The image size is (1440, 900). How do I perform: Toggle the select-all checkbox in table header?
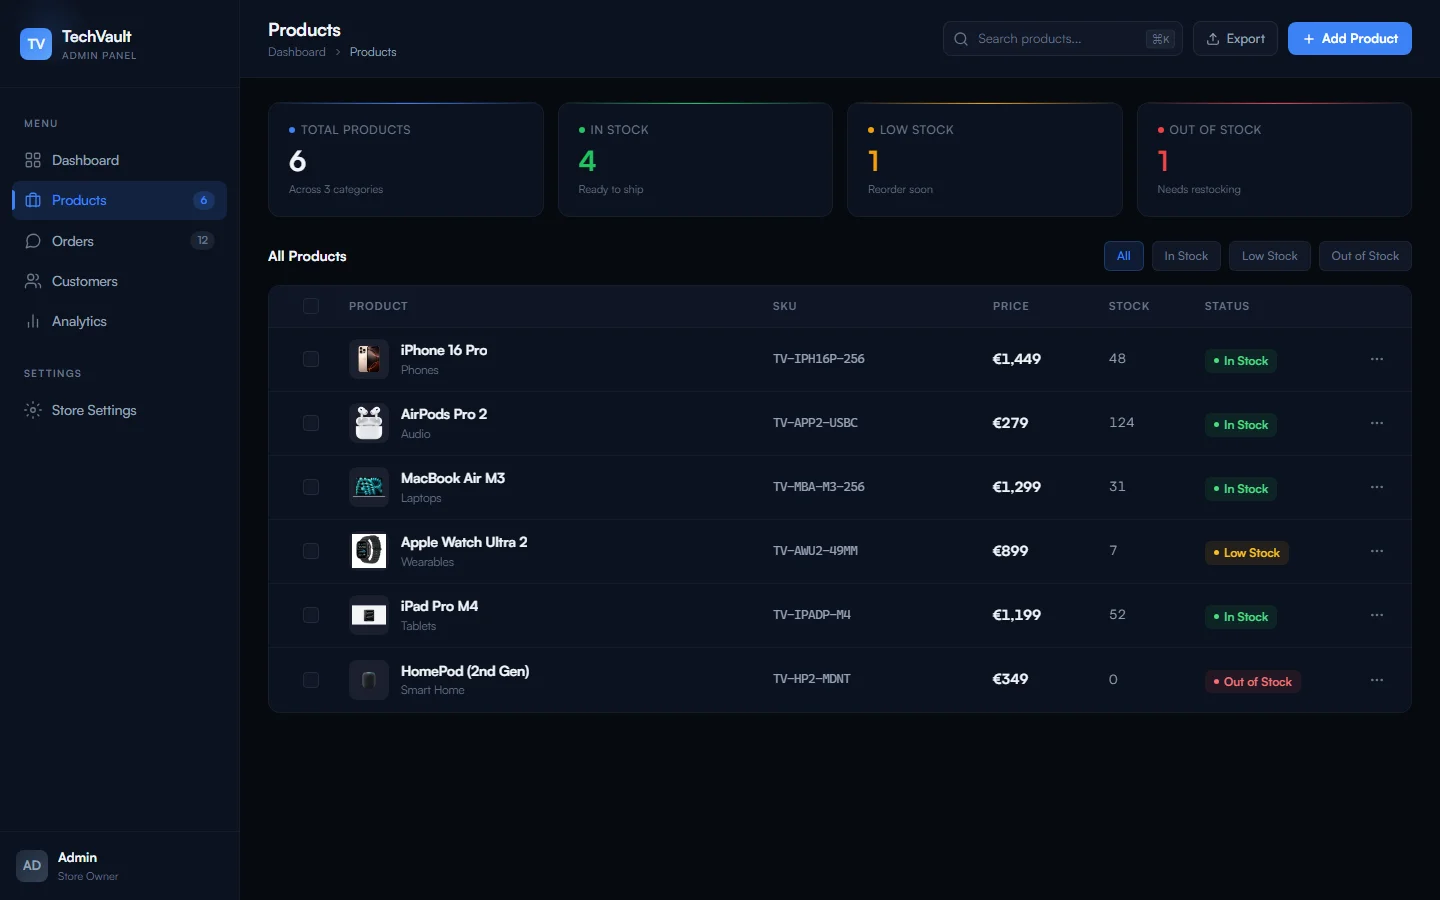click(311, 306)
